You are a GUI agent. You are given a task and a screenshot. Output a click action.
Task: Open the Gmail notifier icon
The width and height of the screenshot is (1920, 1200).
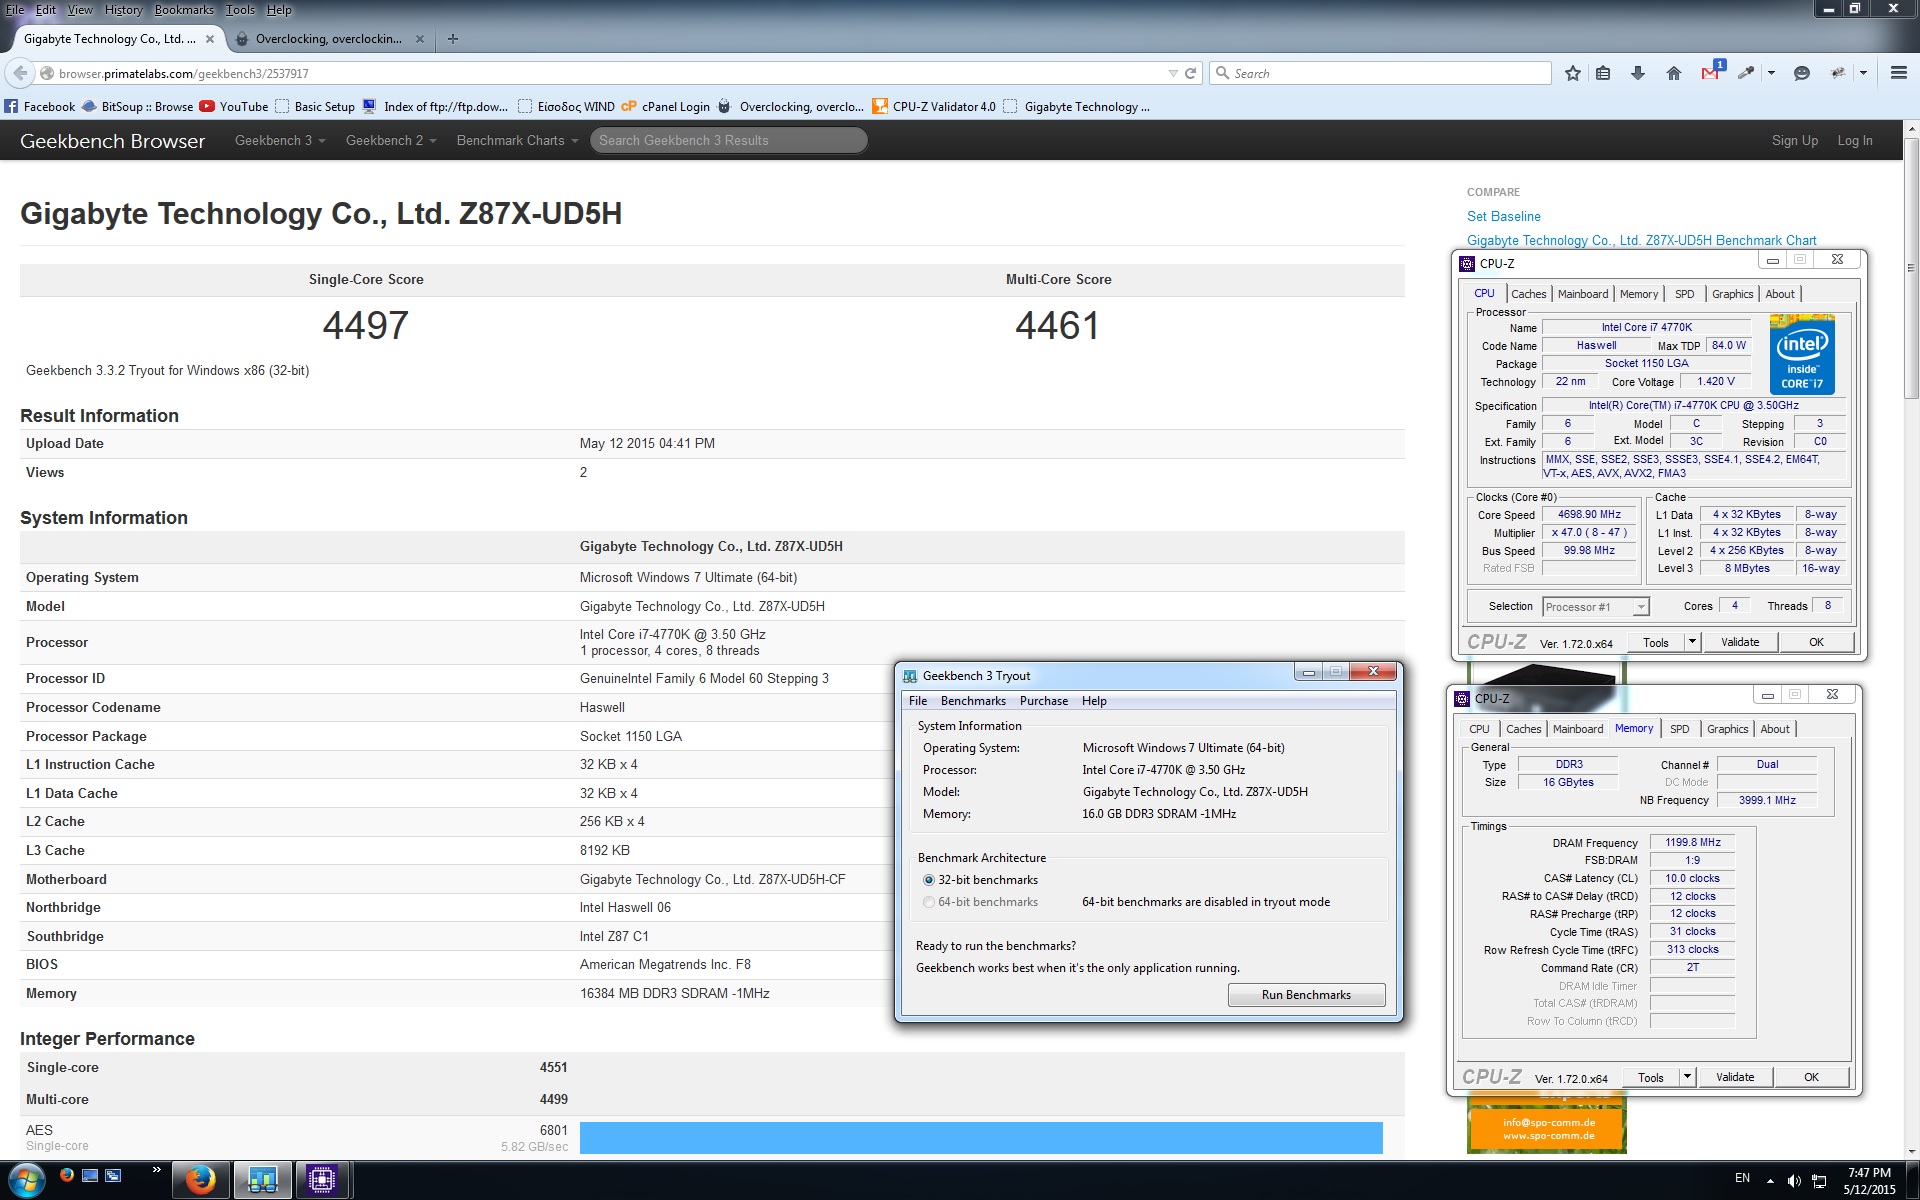coord(1711,71)
